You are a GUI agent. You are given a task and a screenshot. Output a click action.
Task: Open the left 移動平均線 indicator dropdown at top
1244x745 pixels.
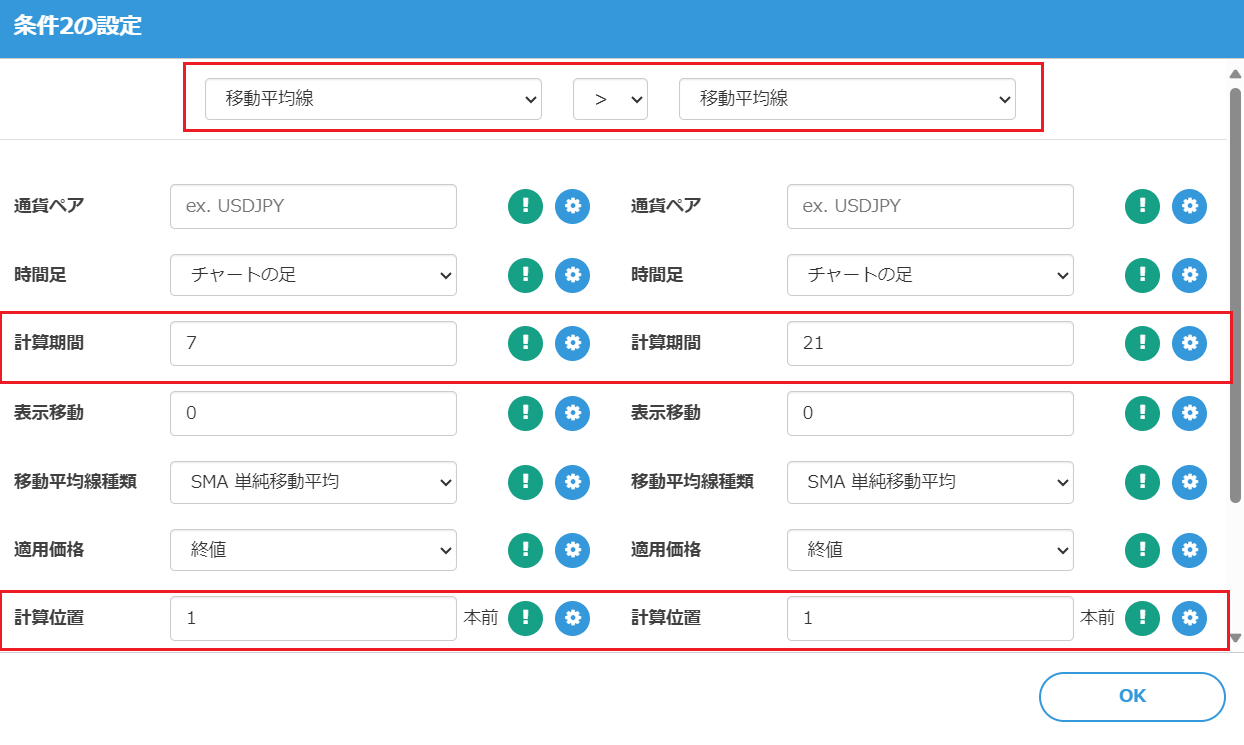pos(373,99)
